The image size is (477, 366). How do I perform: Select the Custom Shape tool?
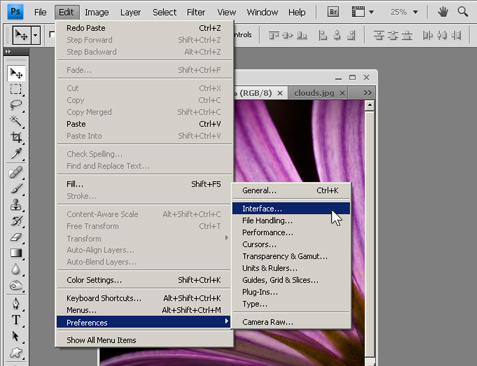click(16, 353)
